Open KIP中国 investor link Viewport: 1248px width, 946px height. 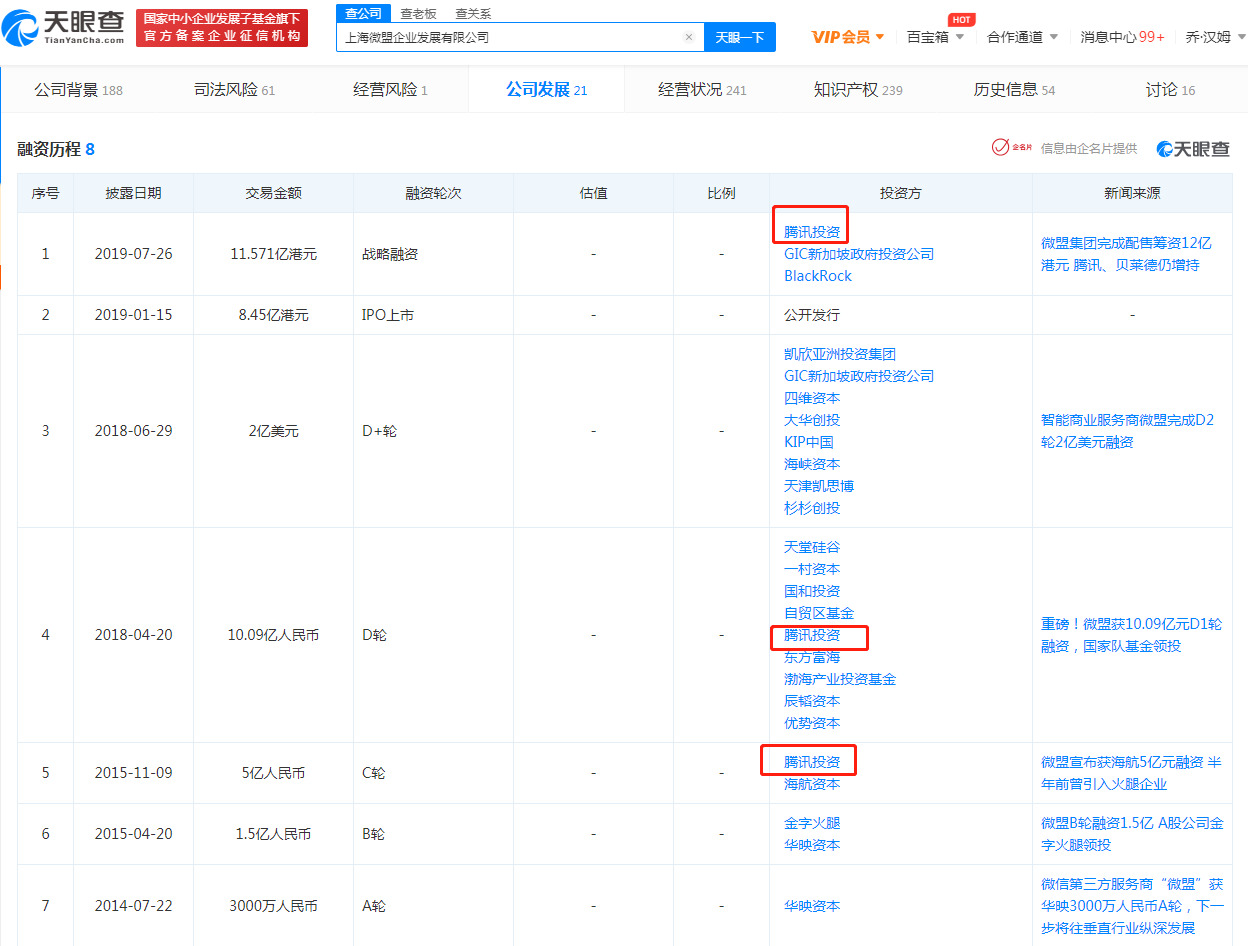pyautogui.click(x=809, y=442)
